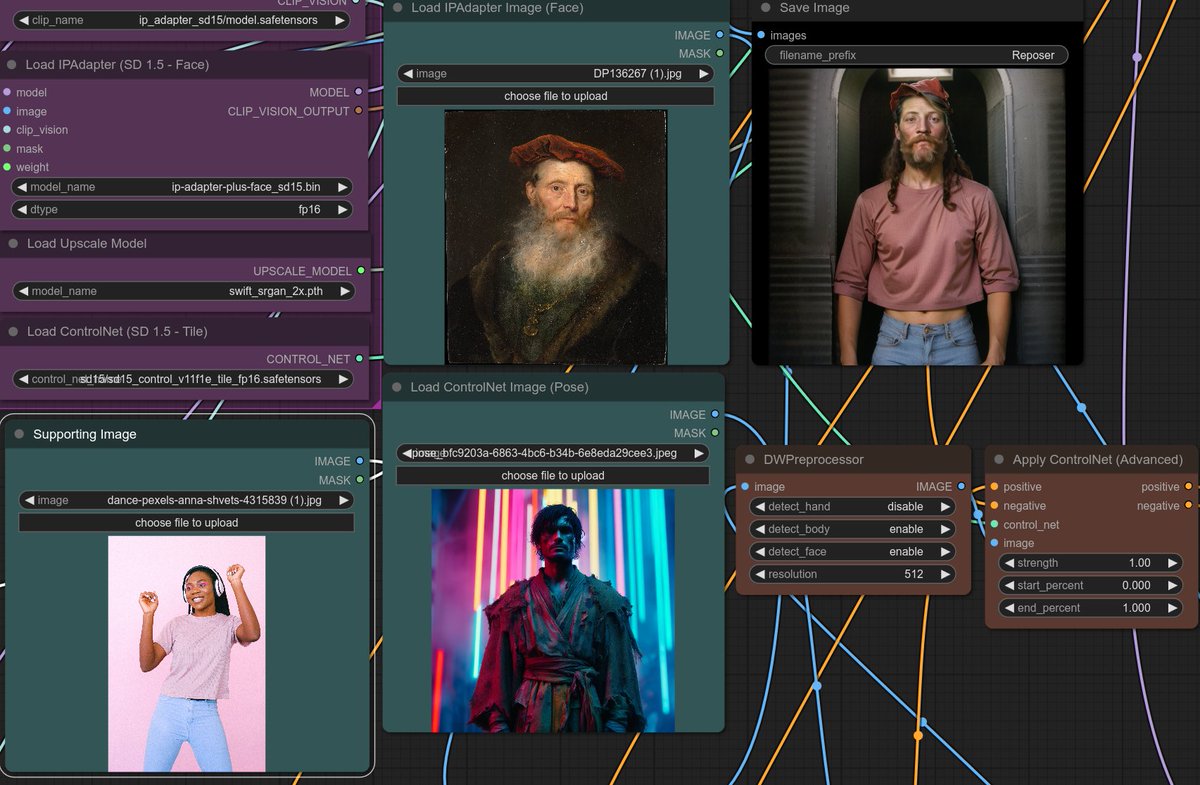
Task: Increase strength with its right arrow
Action: point(1171,563)
